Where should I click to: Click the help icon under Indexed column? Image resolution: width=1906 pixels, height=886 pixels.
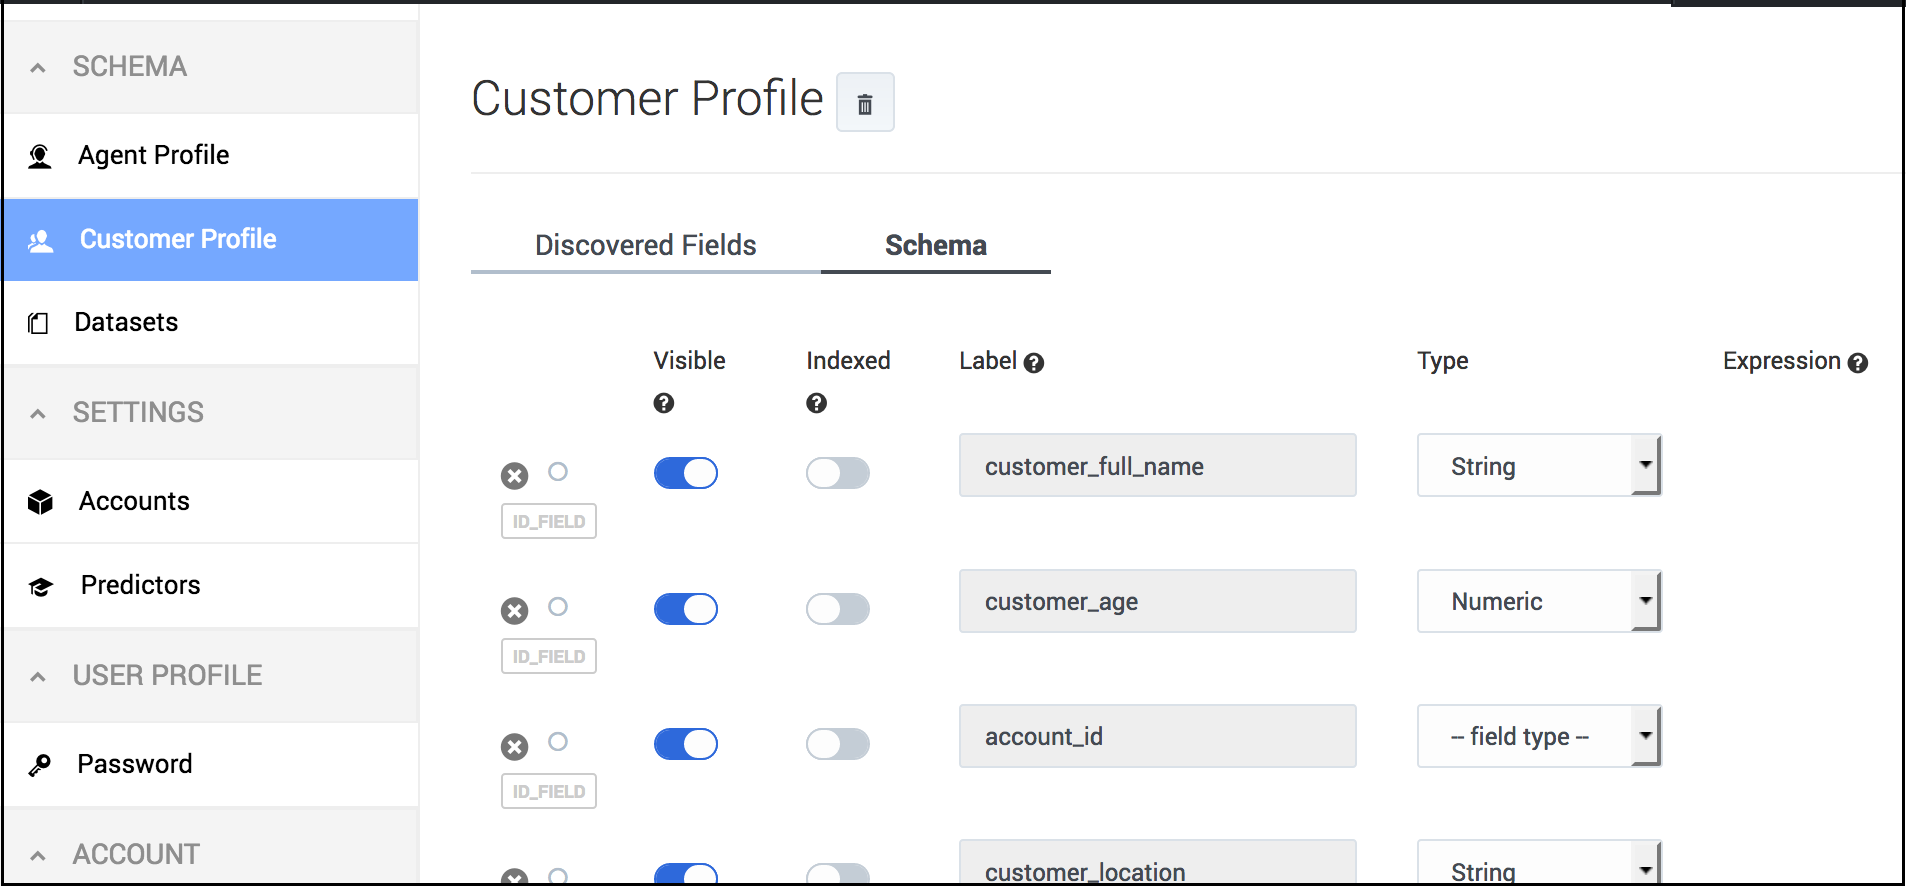pos(817,403)
